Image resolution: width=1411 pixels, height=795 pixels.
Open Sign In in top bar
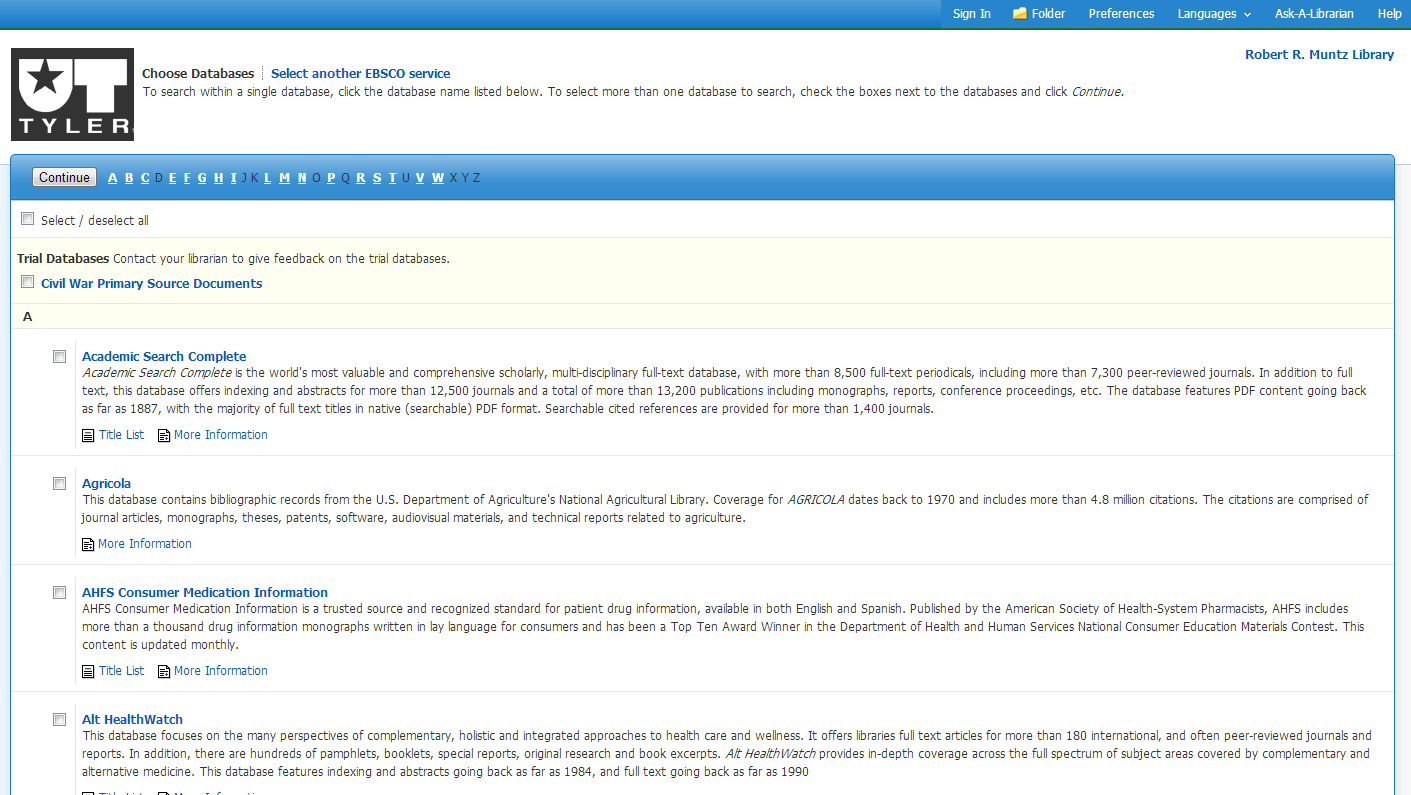click(972, 14)
